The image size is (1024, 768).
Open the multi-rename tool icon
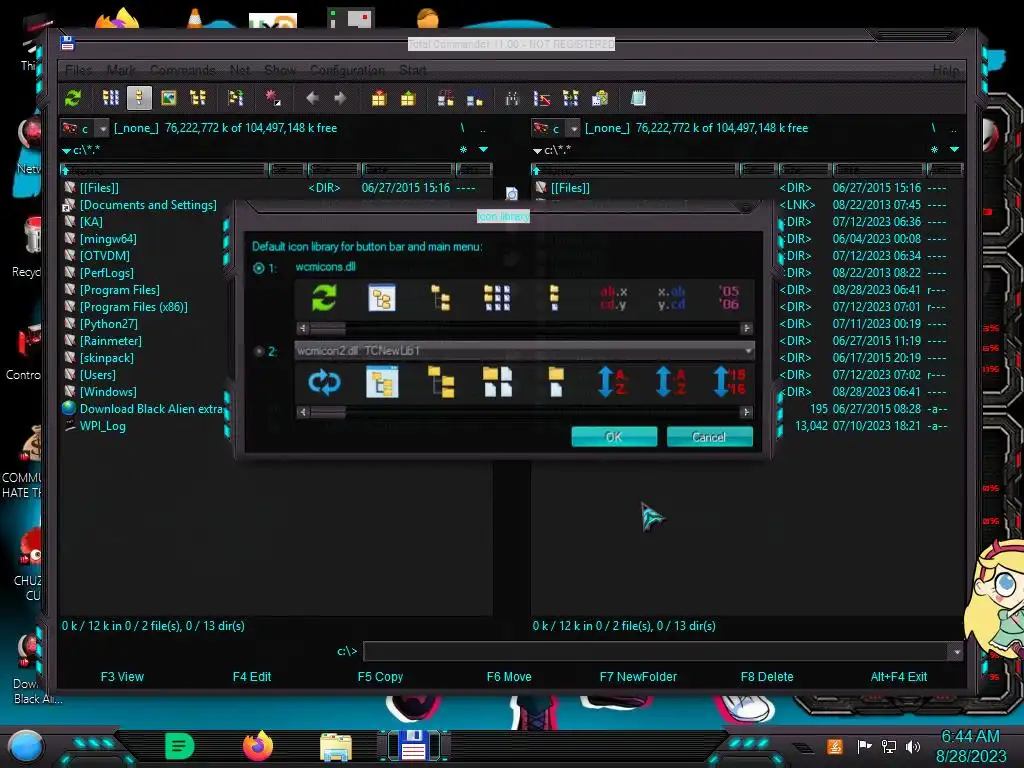click(541, 99)
